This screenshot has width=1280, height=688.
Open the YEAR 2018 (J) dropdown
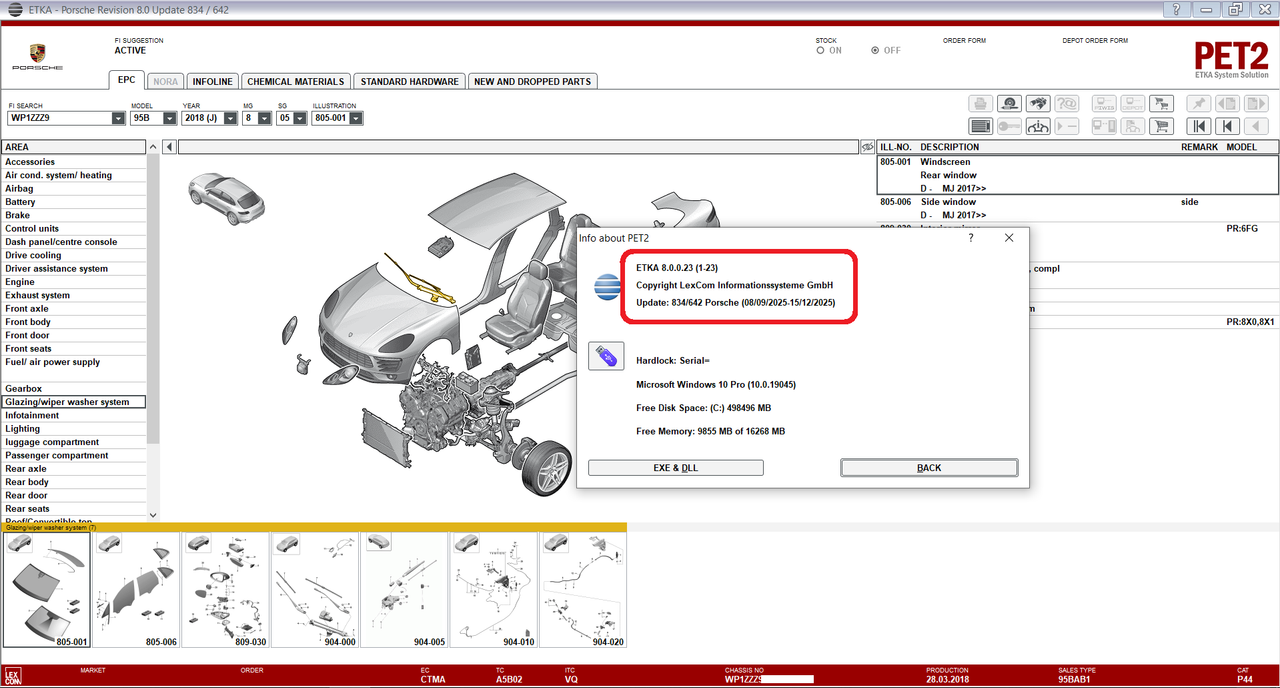(x=230, y=118)
